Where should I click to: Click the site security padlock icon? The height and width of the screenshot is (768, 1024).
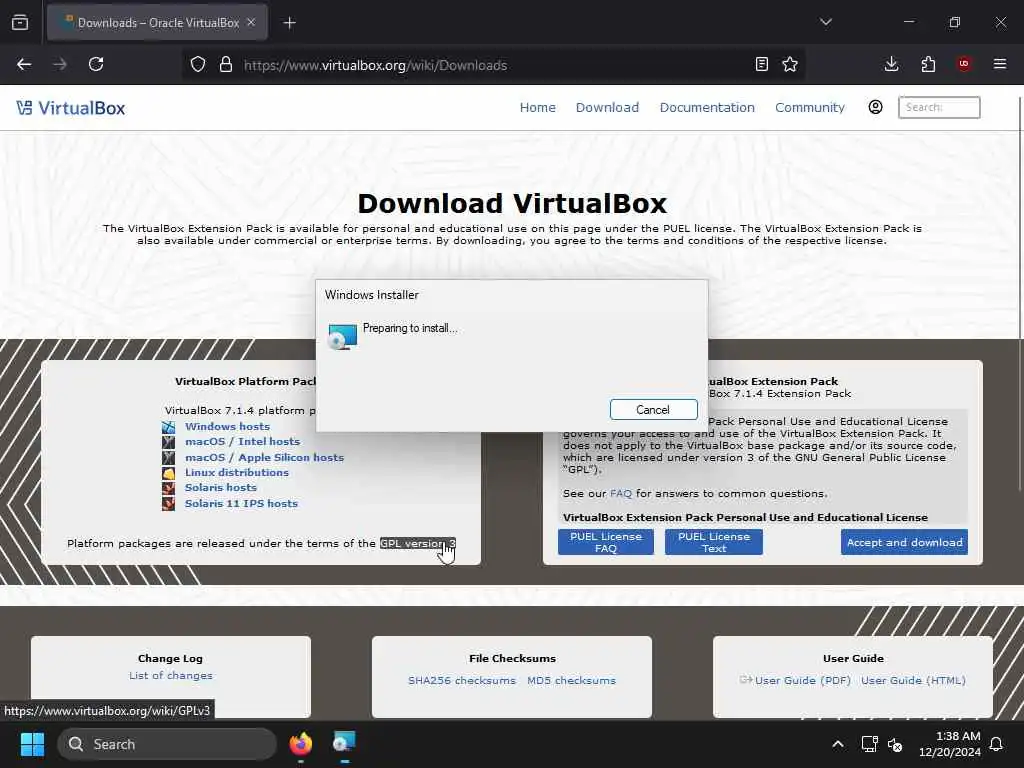point(226,65)
